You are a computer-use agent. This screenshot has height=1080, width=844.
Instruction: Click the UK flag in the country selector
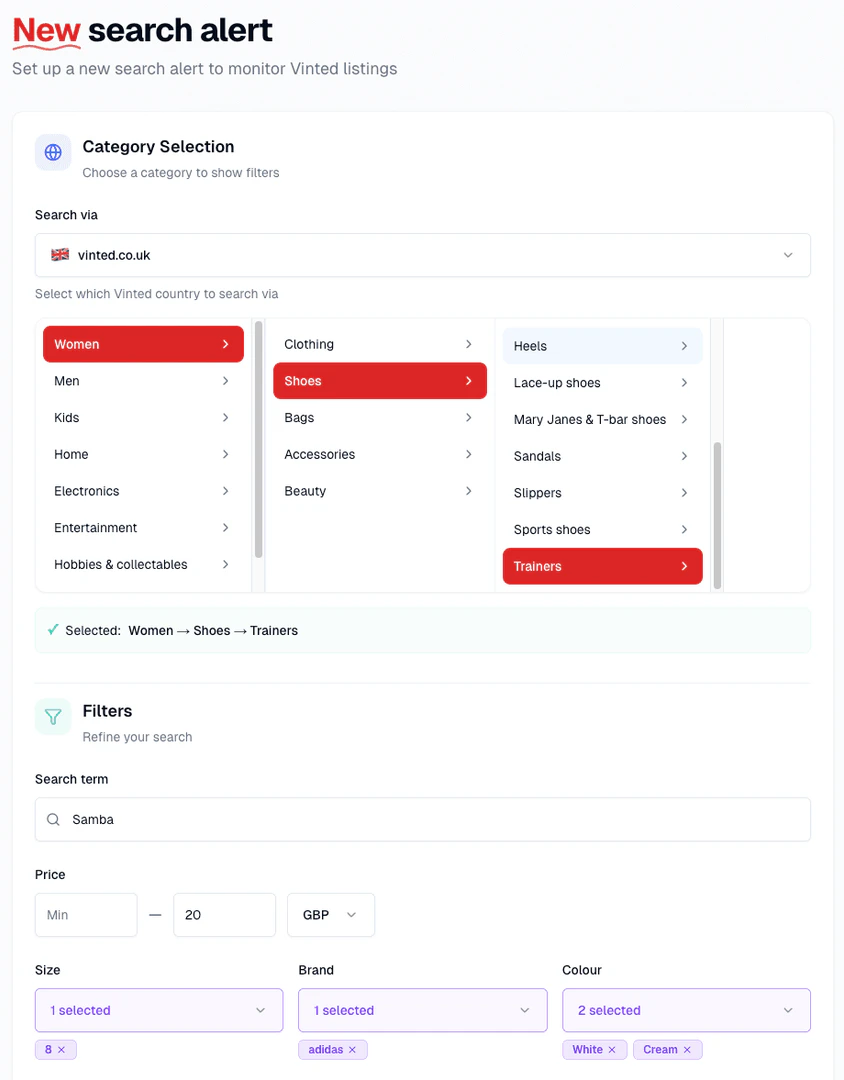click(x=59, y=255)
